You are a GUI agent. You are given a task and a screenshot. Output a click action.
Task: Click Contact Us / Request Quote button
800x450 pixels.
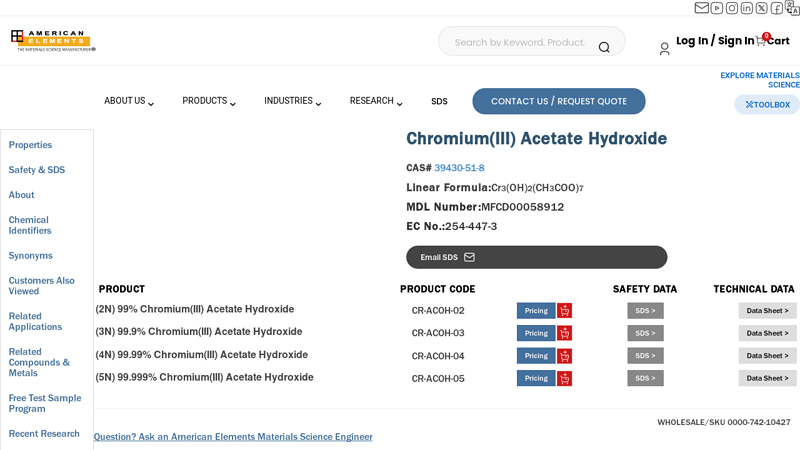(x=559, y=101)
